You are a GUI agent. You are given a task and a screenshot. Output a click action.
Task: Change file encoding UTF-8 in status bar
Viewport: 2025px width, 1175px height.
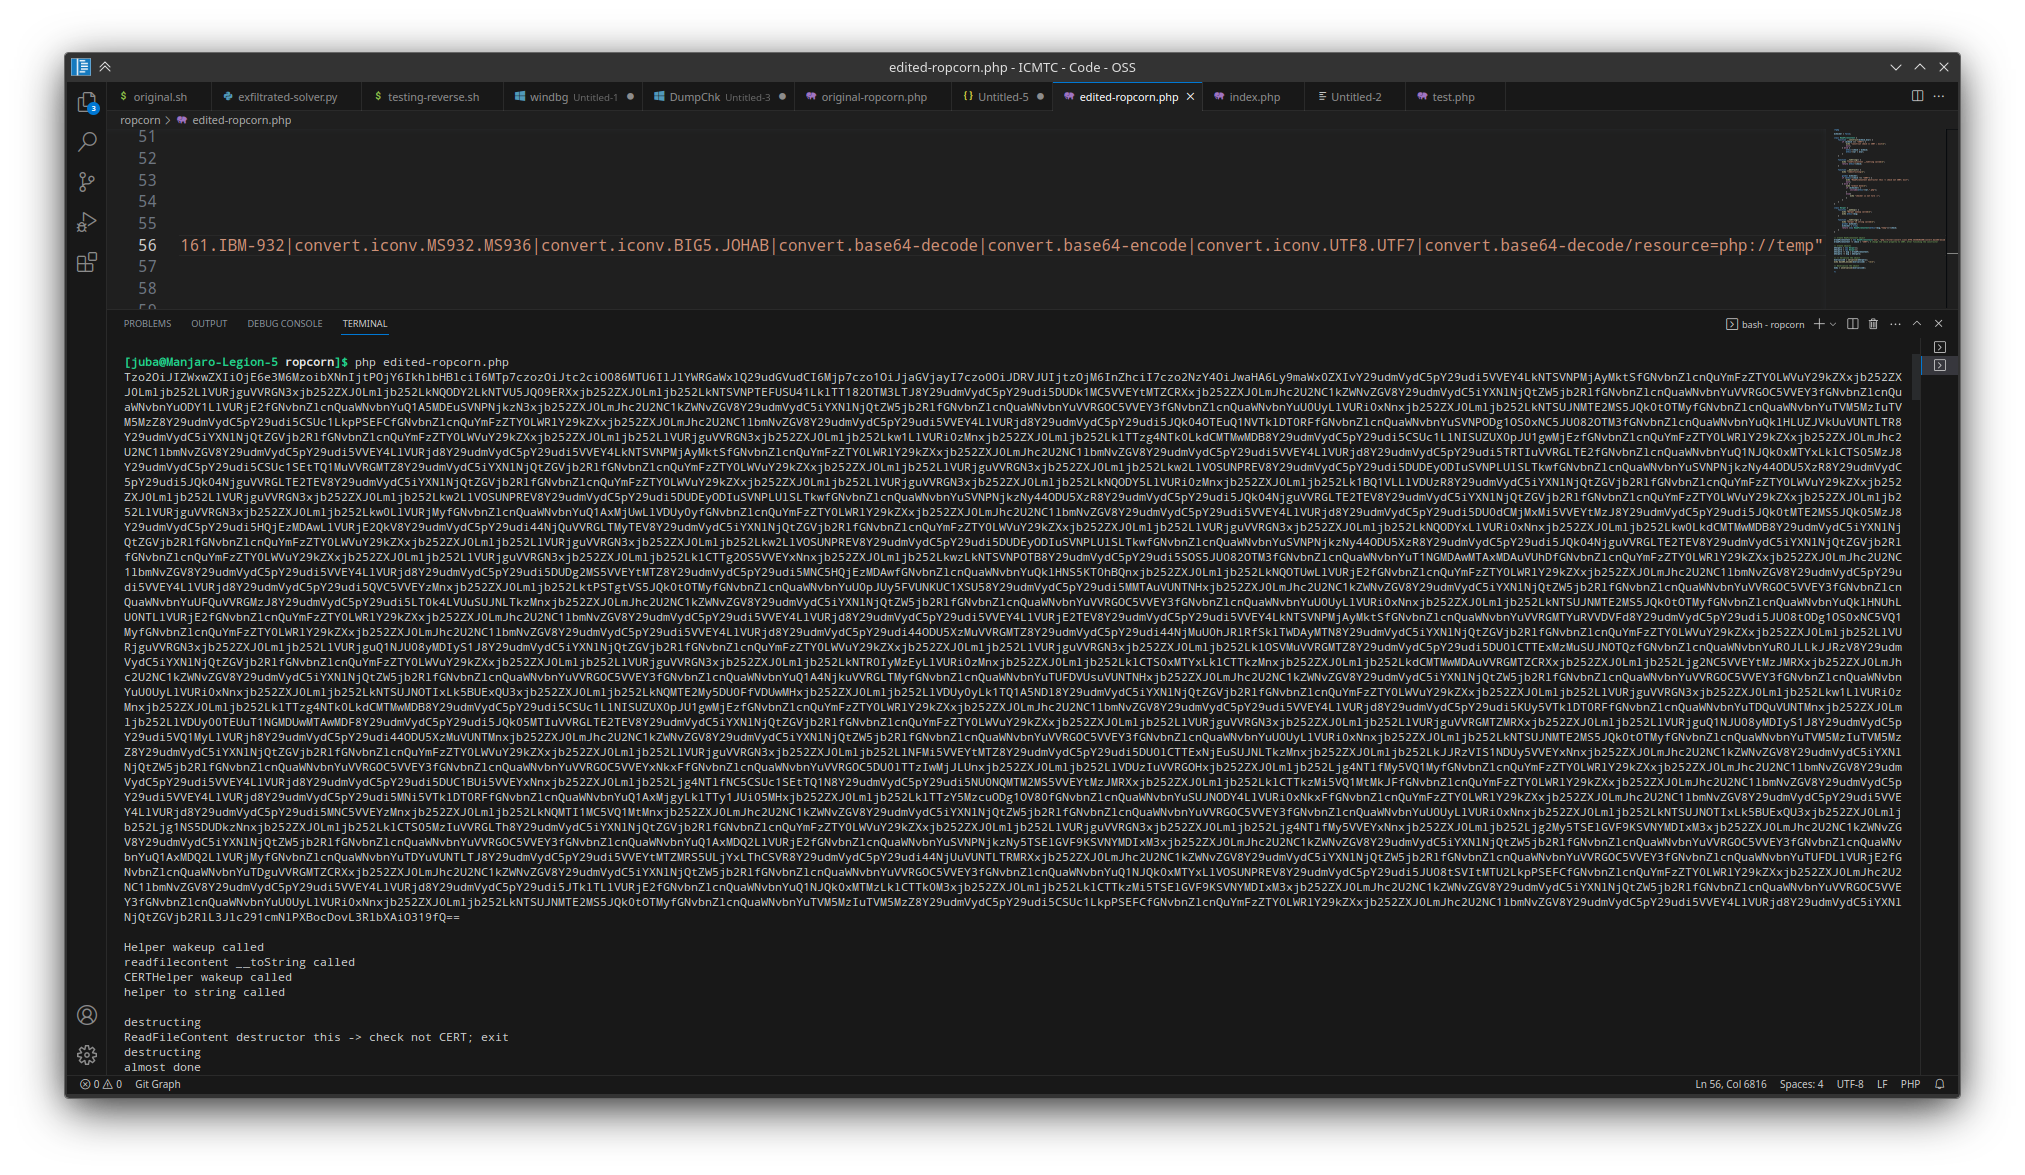[x=1849, y=1084]
